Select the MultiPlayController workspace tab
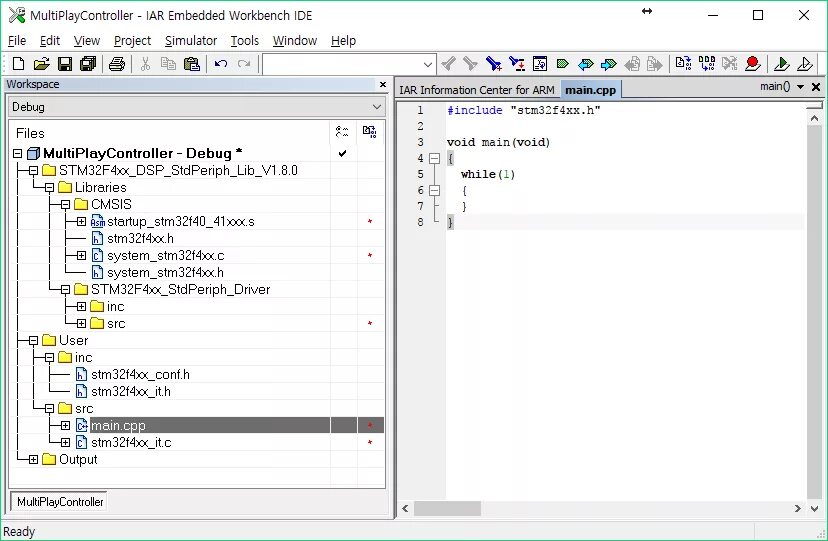Viewport: 828px width, 541px height. pyautogui.click(x=60, y=501)
